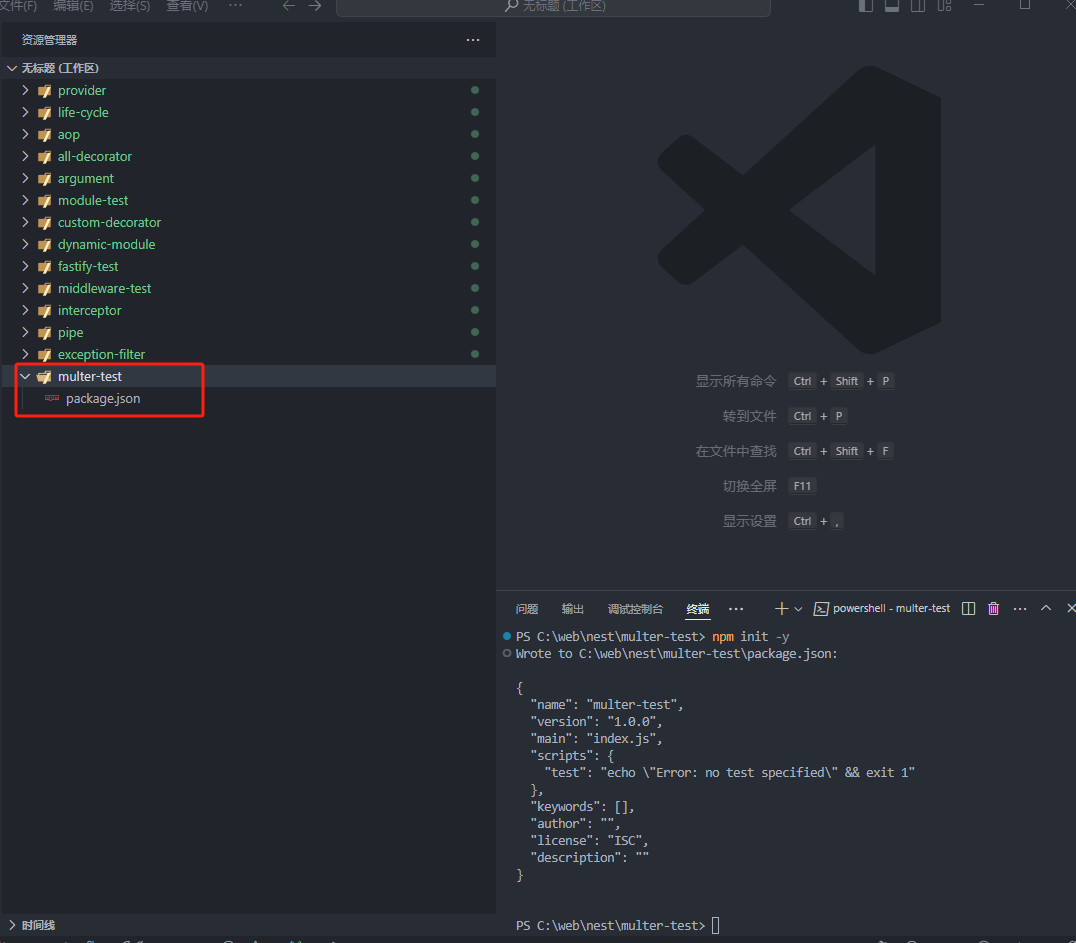The image size is (1076, 943).
Task: Click the aop folder icon
Action: coord(45,135)
